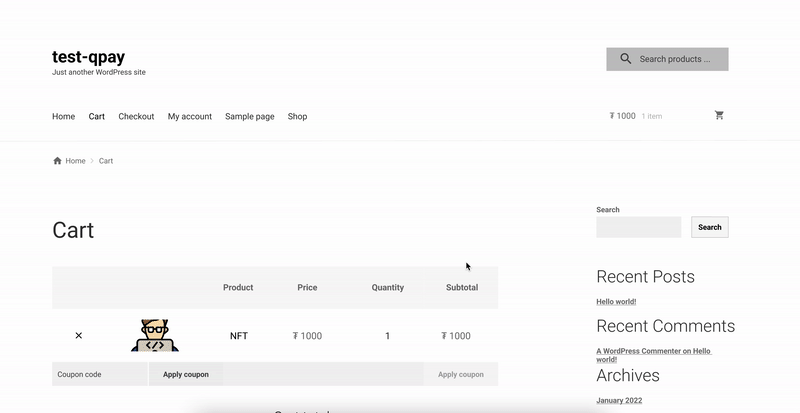Screen dimensions: 800x413
Task: Click the test-qpay site title
Action: (88, 57)
